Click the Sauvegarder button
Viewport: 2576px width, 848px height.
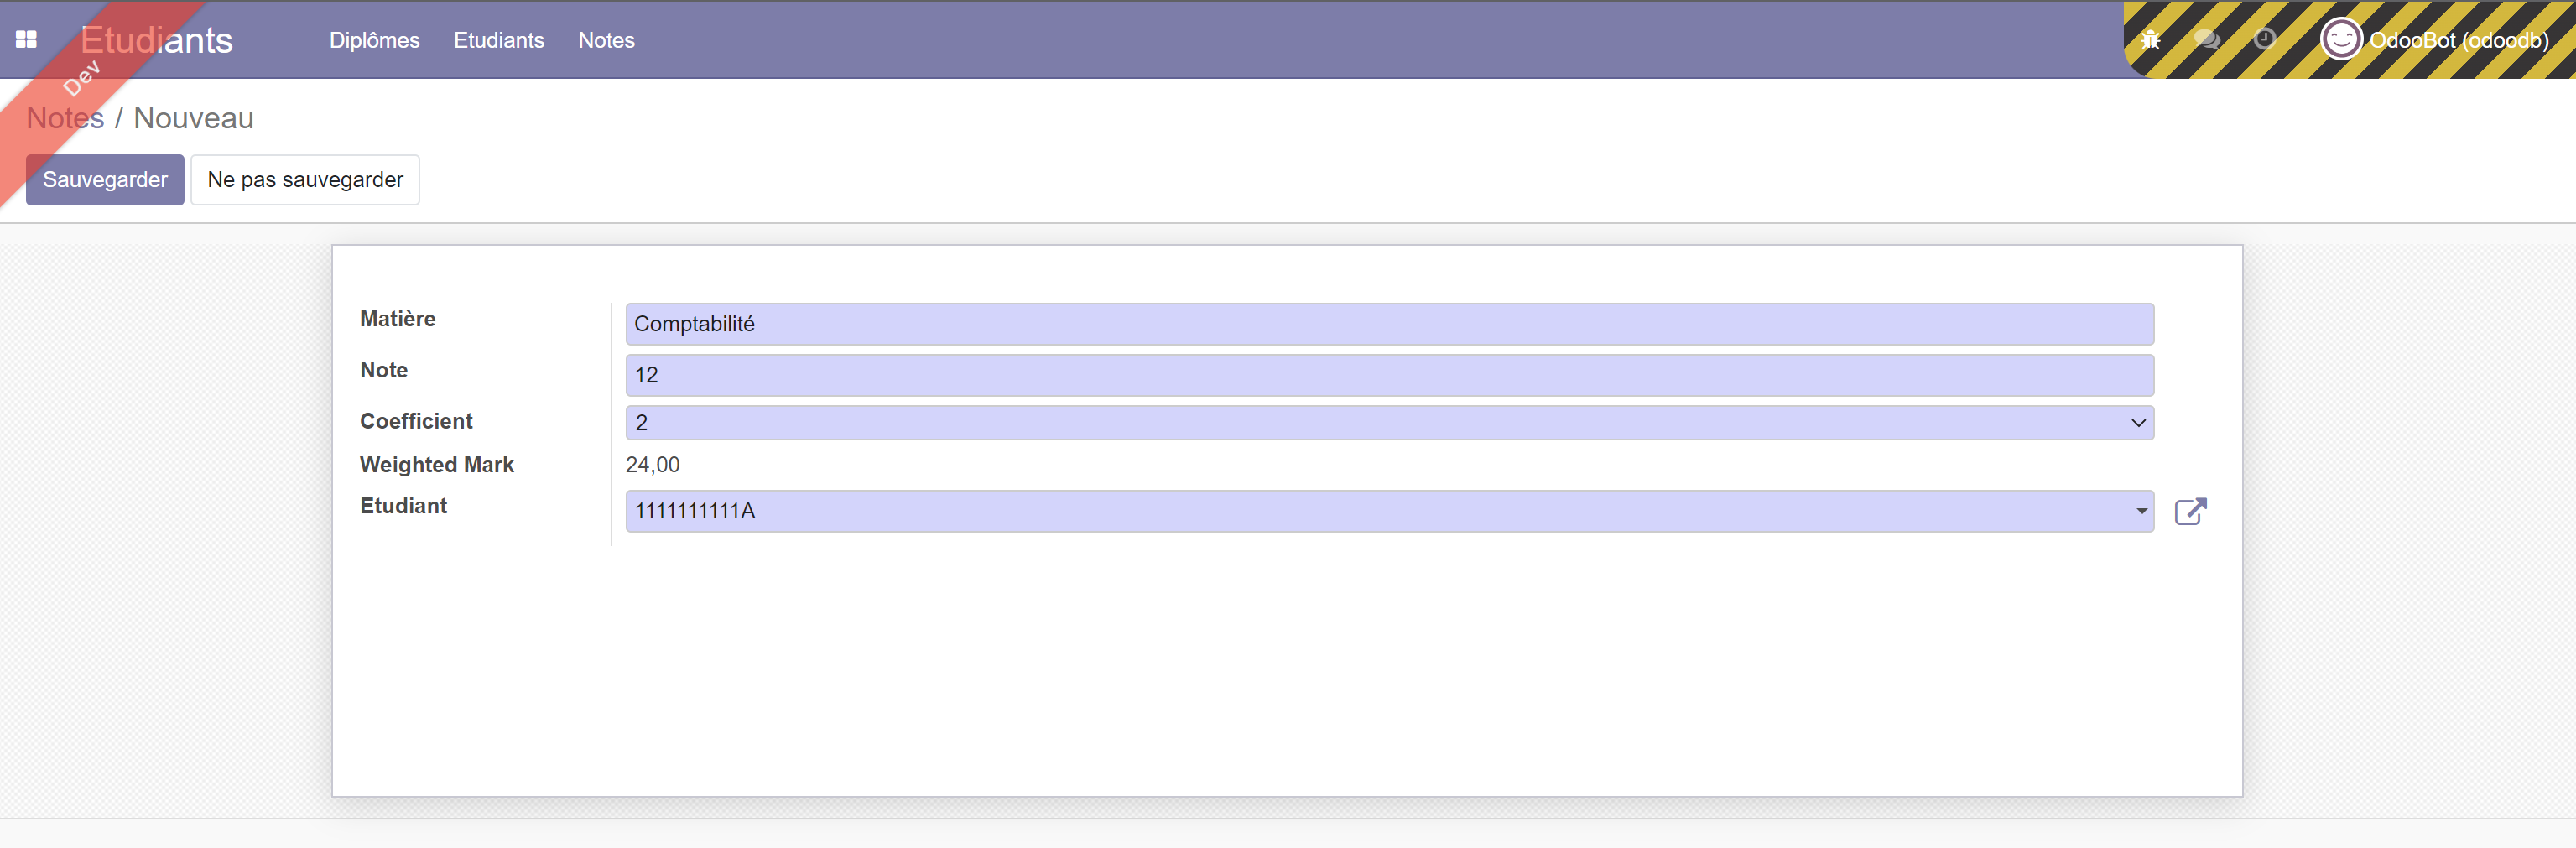tap(105, 180)
